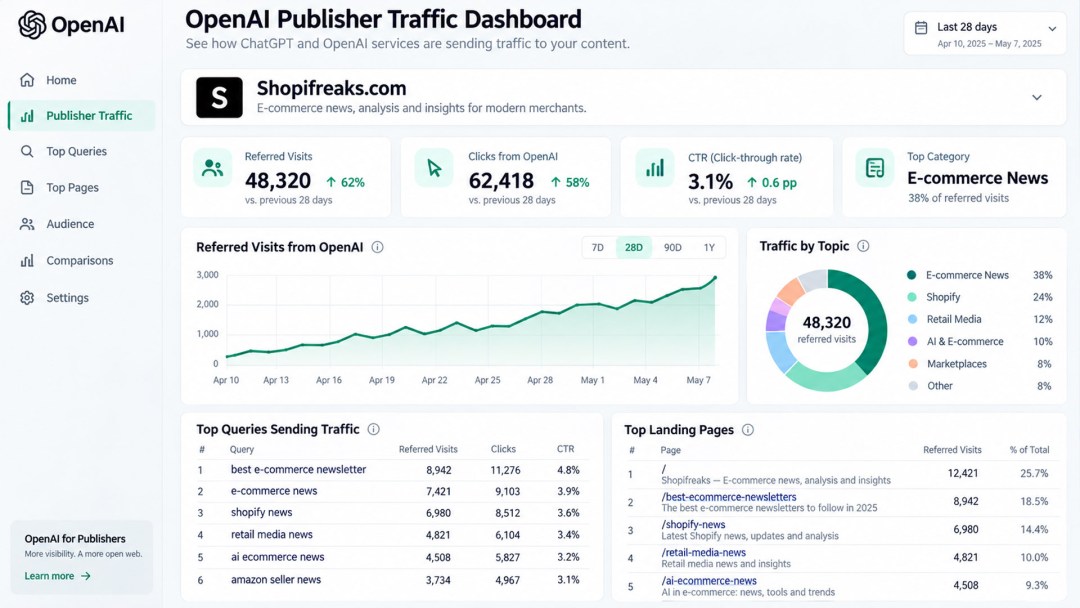
Task: Click the Audience people icon
Action: coord(27,224)
